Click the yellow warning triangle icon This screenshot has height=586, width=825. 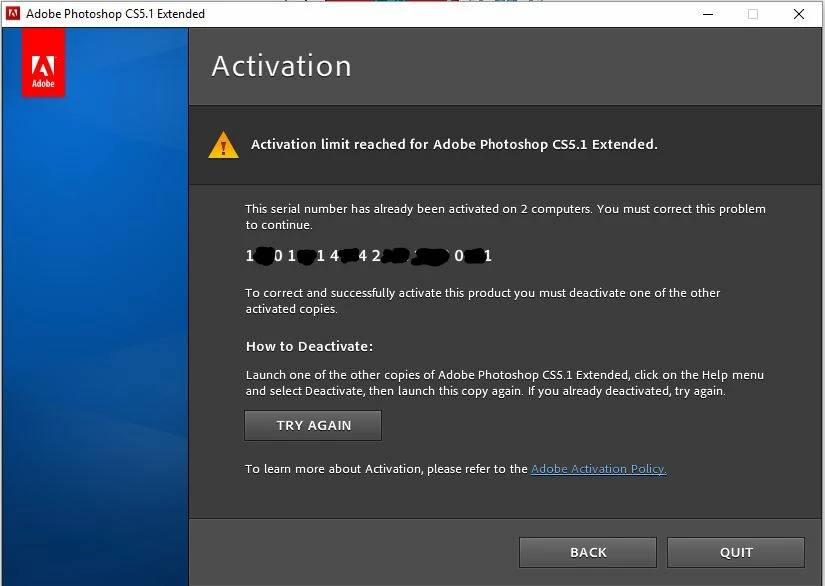[223, 145]
